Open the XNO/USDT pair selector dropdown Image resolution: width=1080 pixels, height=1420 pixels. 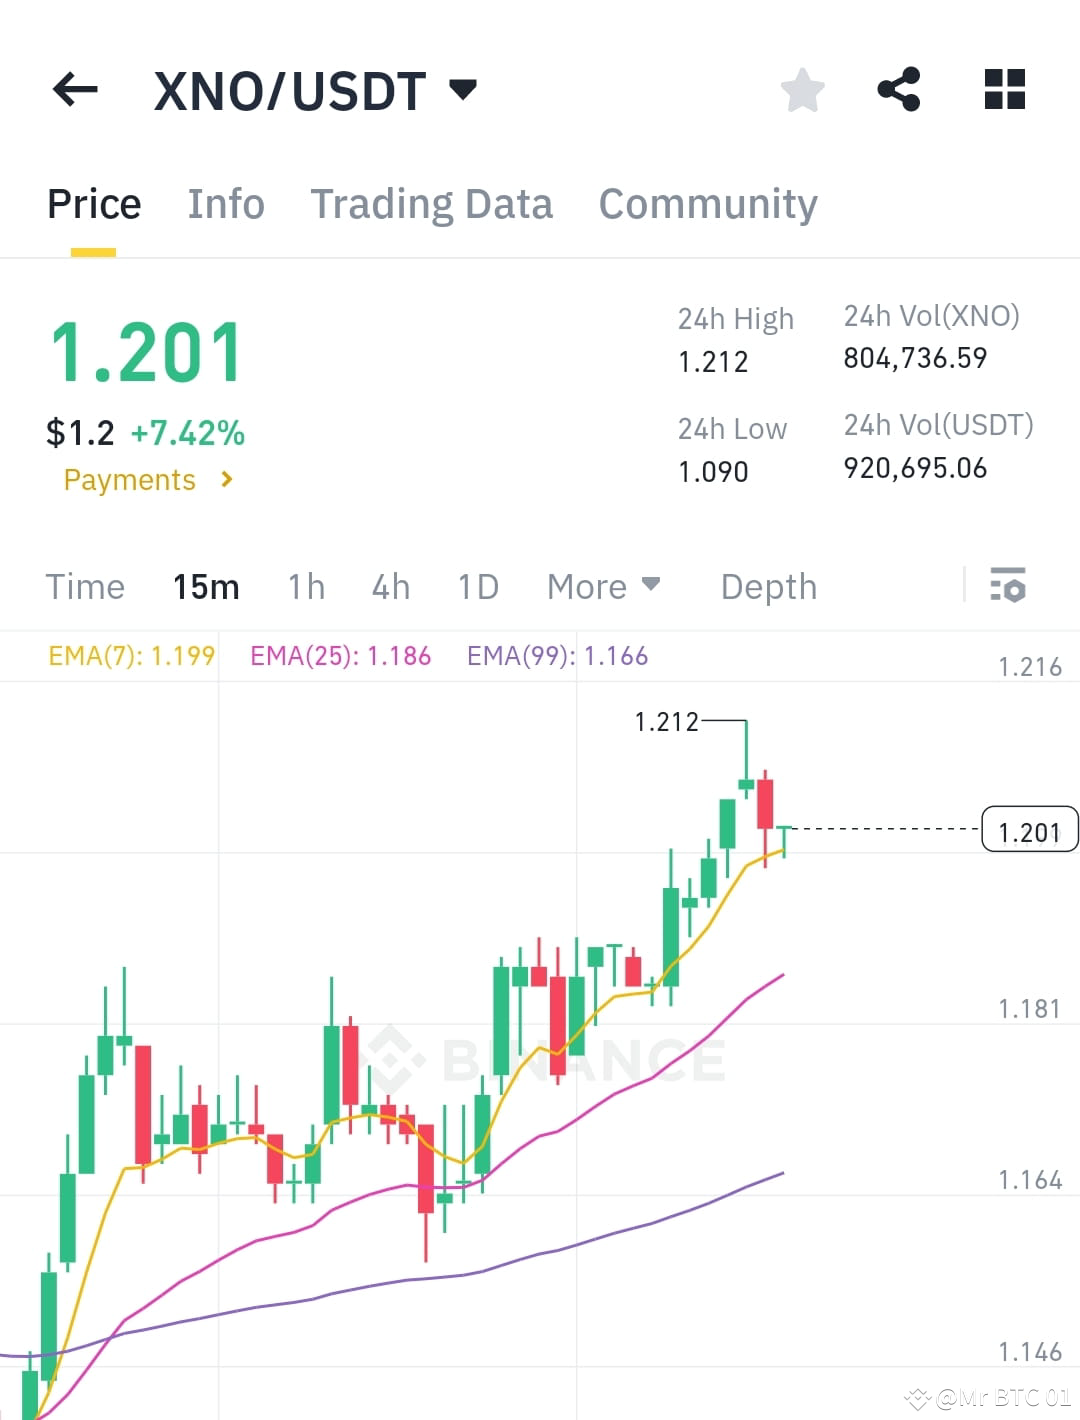[x=463, y=89]
